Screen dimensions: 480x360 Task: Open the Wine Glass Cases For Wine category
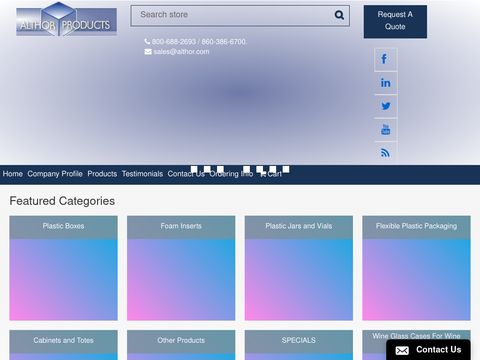click(416, 335)
